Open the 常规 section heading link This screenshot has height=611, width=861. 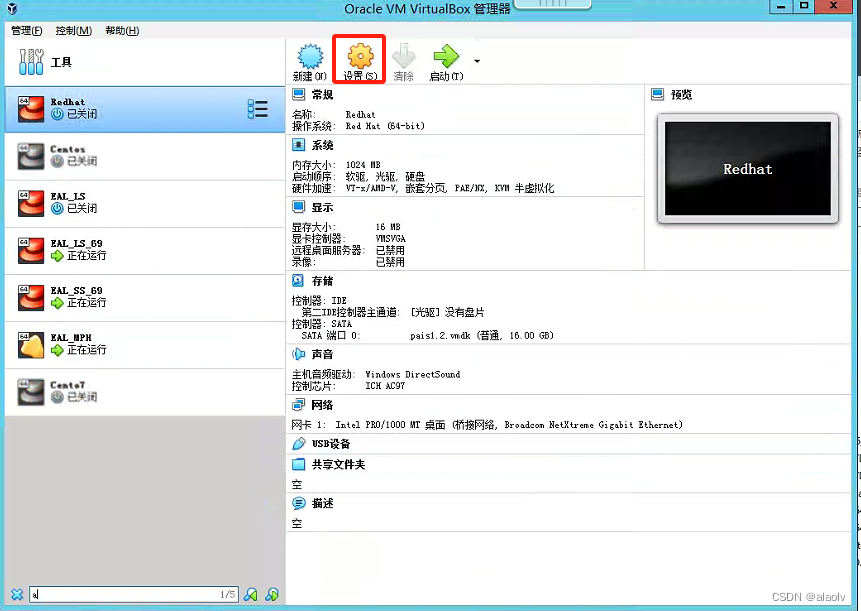click(322, 94)
